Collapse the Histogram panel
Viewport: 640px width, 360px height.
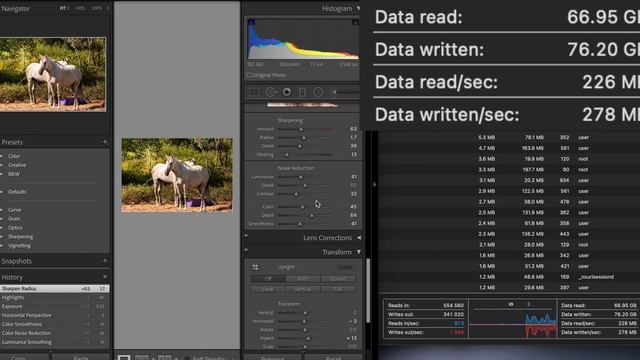coord(359,8)
